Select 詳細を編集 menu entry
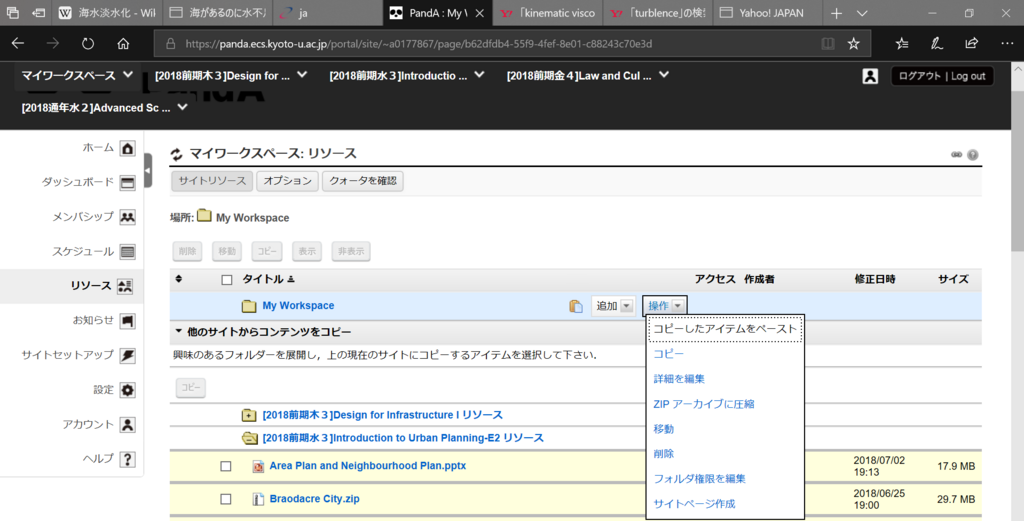The image size is (1024, 521). coord(679,379)
